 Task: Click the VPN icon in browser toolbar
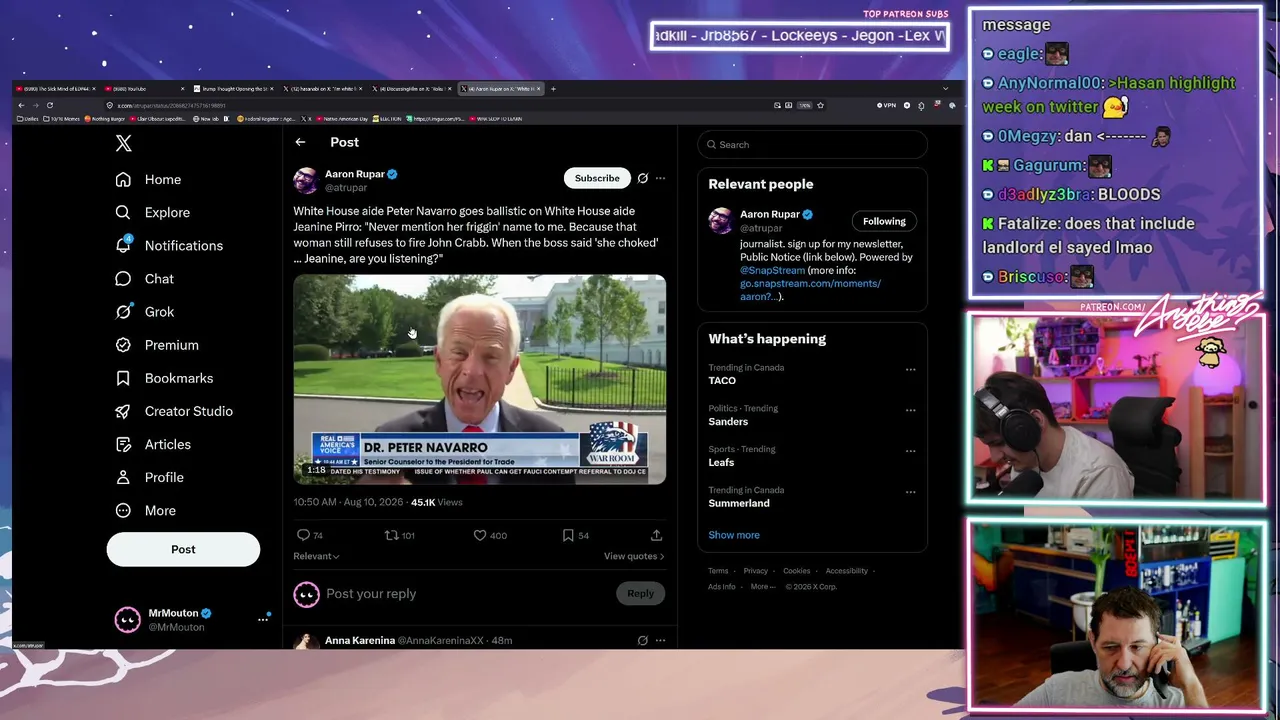886,105
